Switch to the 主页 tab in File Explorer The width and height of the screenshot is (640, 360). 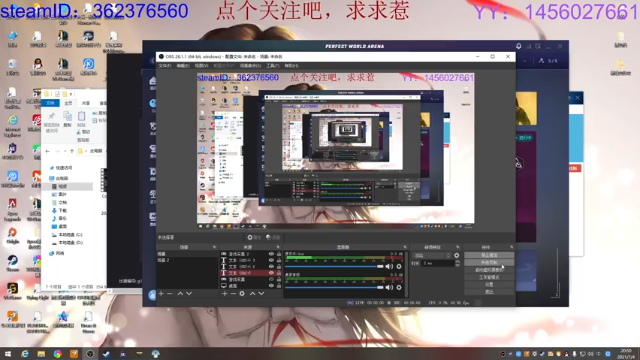68,103
